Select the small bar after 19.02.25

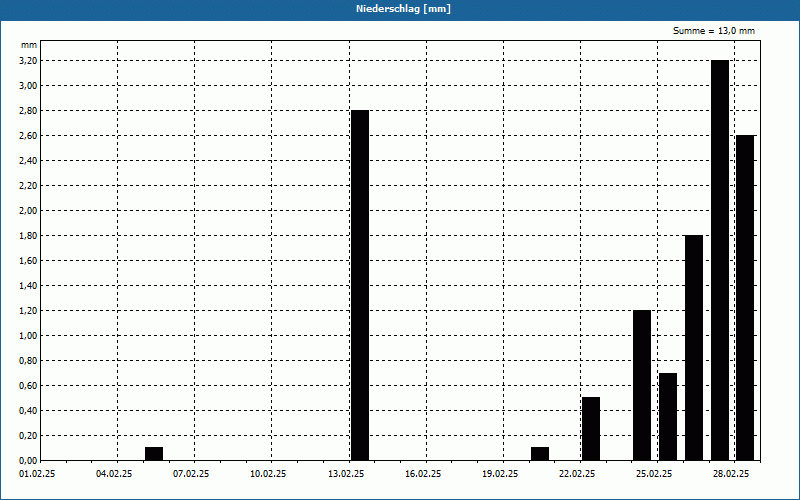[x=540, y=454]
